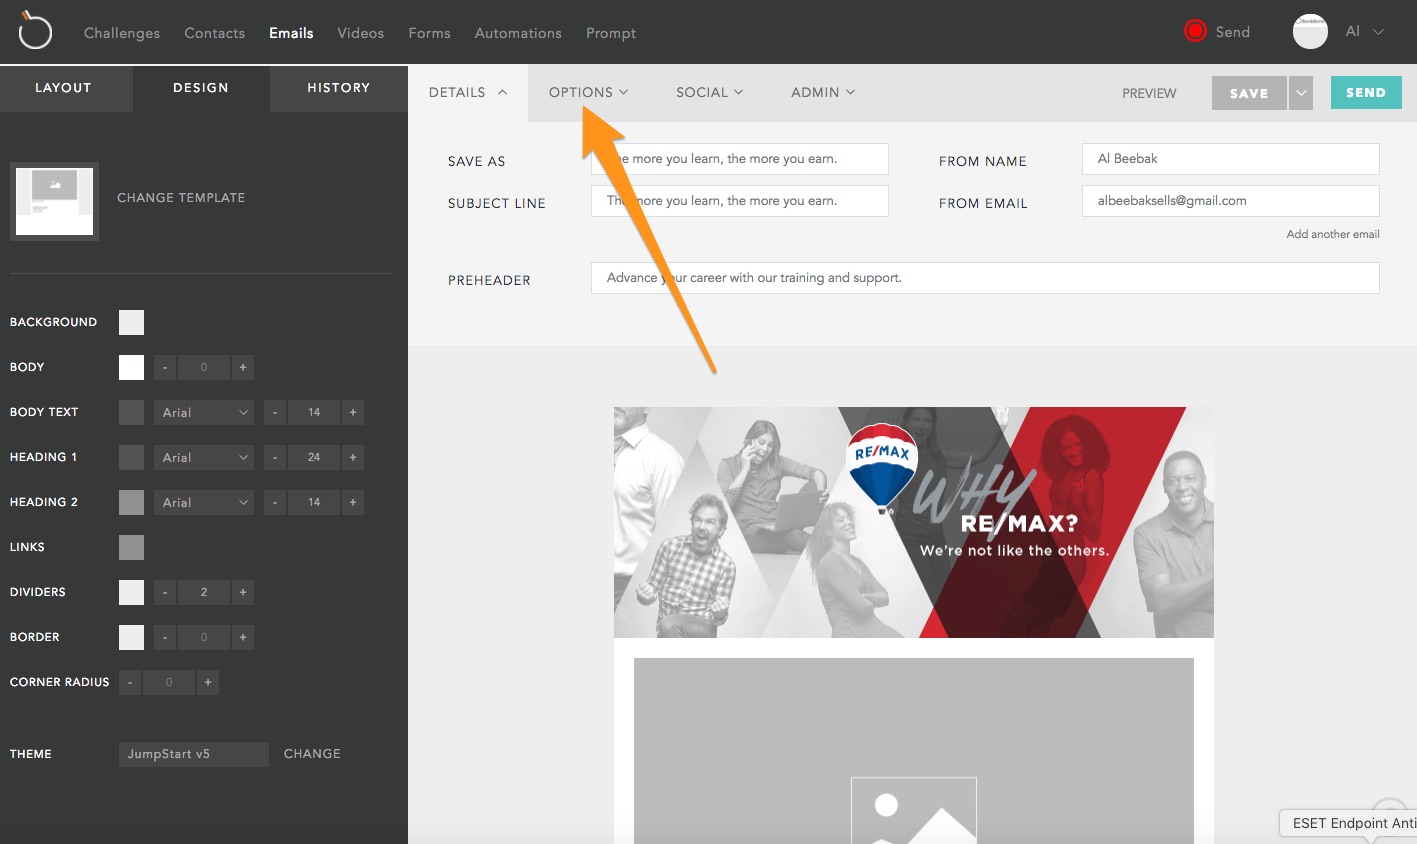Decrease Border width
Screen dimensions: 1417x844
pos(165,637)
